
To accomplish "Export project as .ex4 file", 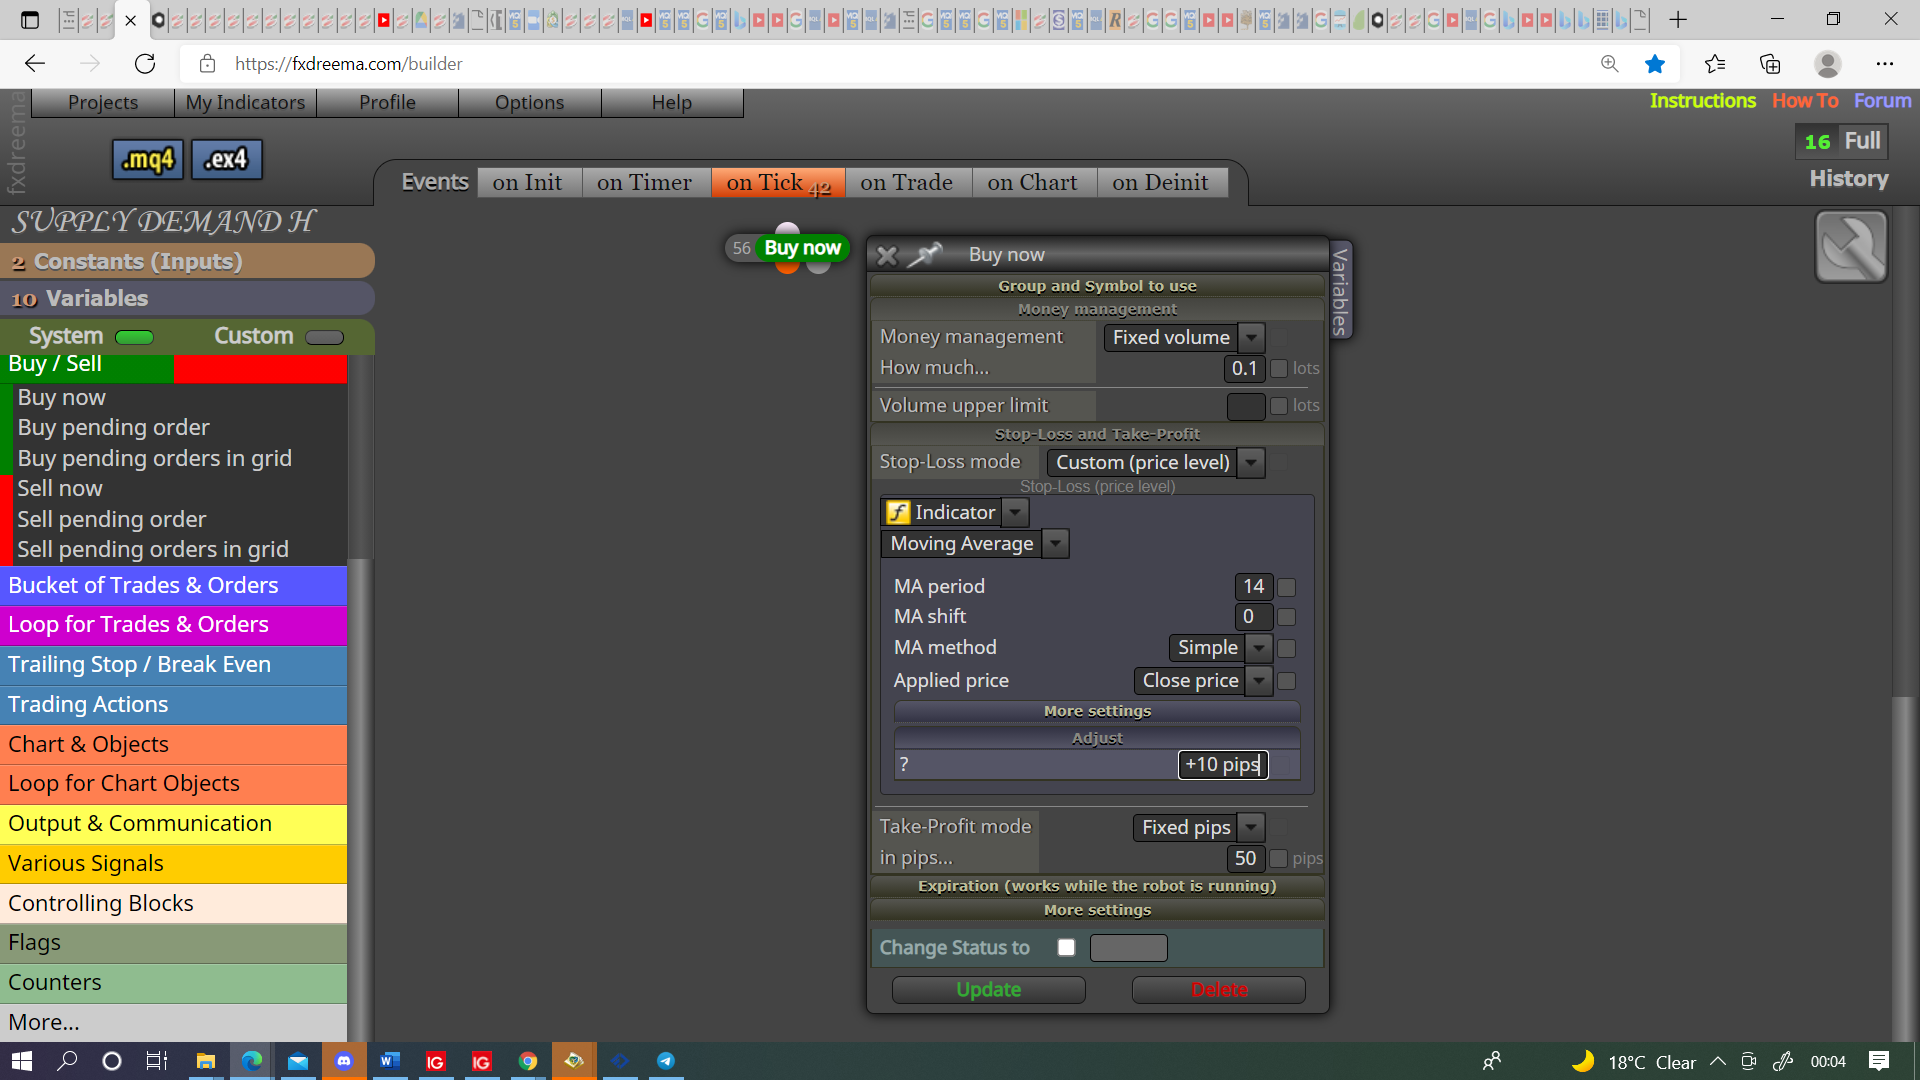I will (227, 159).
